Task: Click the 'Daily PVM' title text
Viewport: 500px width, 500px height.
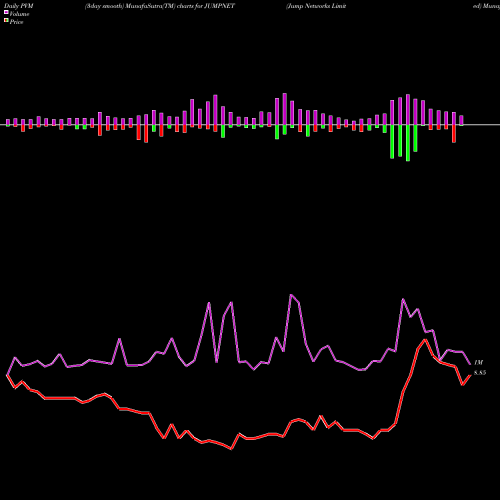Action: (19, 6)
